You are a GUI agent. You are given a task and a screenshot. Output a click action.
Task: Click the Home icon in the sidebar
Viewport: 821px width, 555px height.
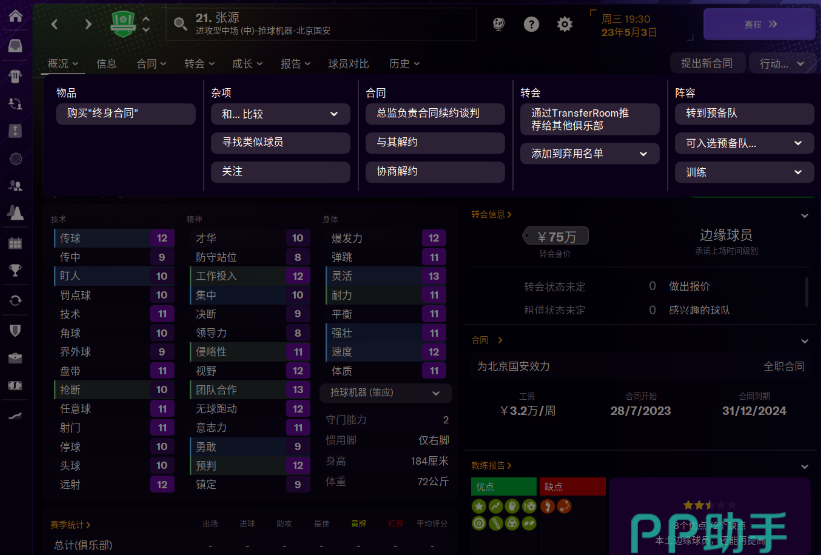coord(15,16)
